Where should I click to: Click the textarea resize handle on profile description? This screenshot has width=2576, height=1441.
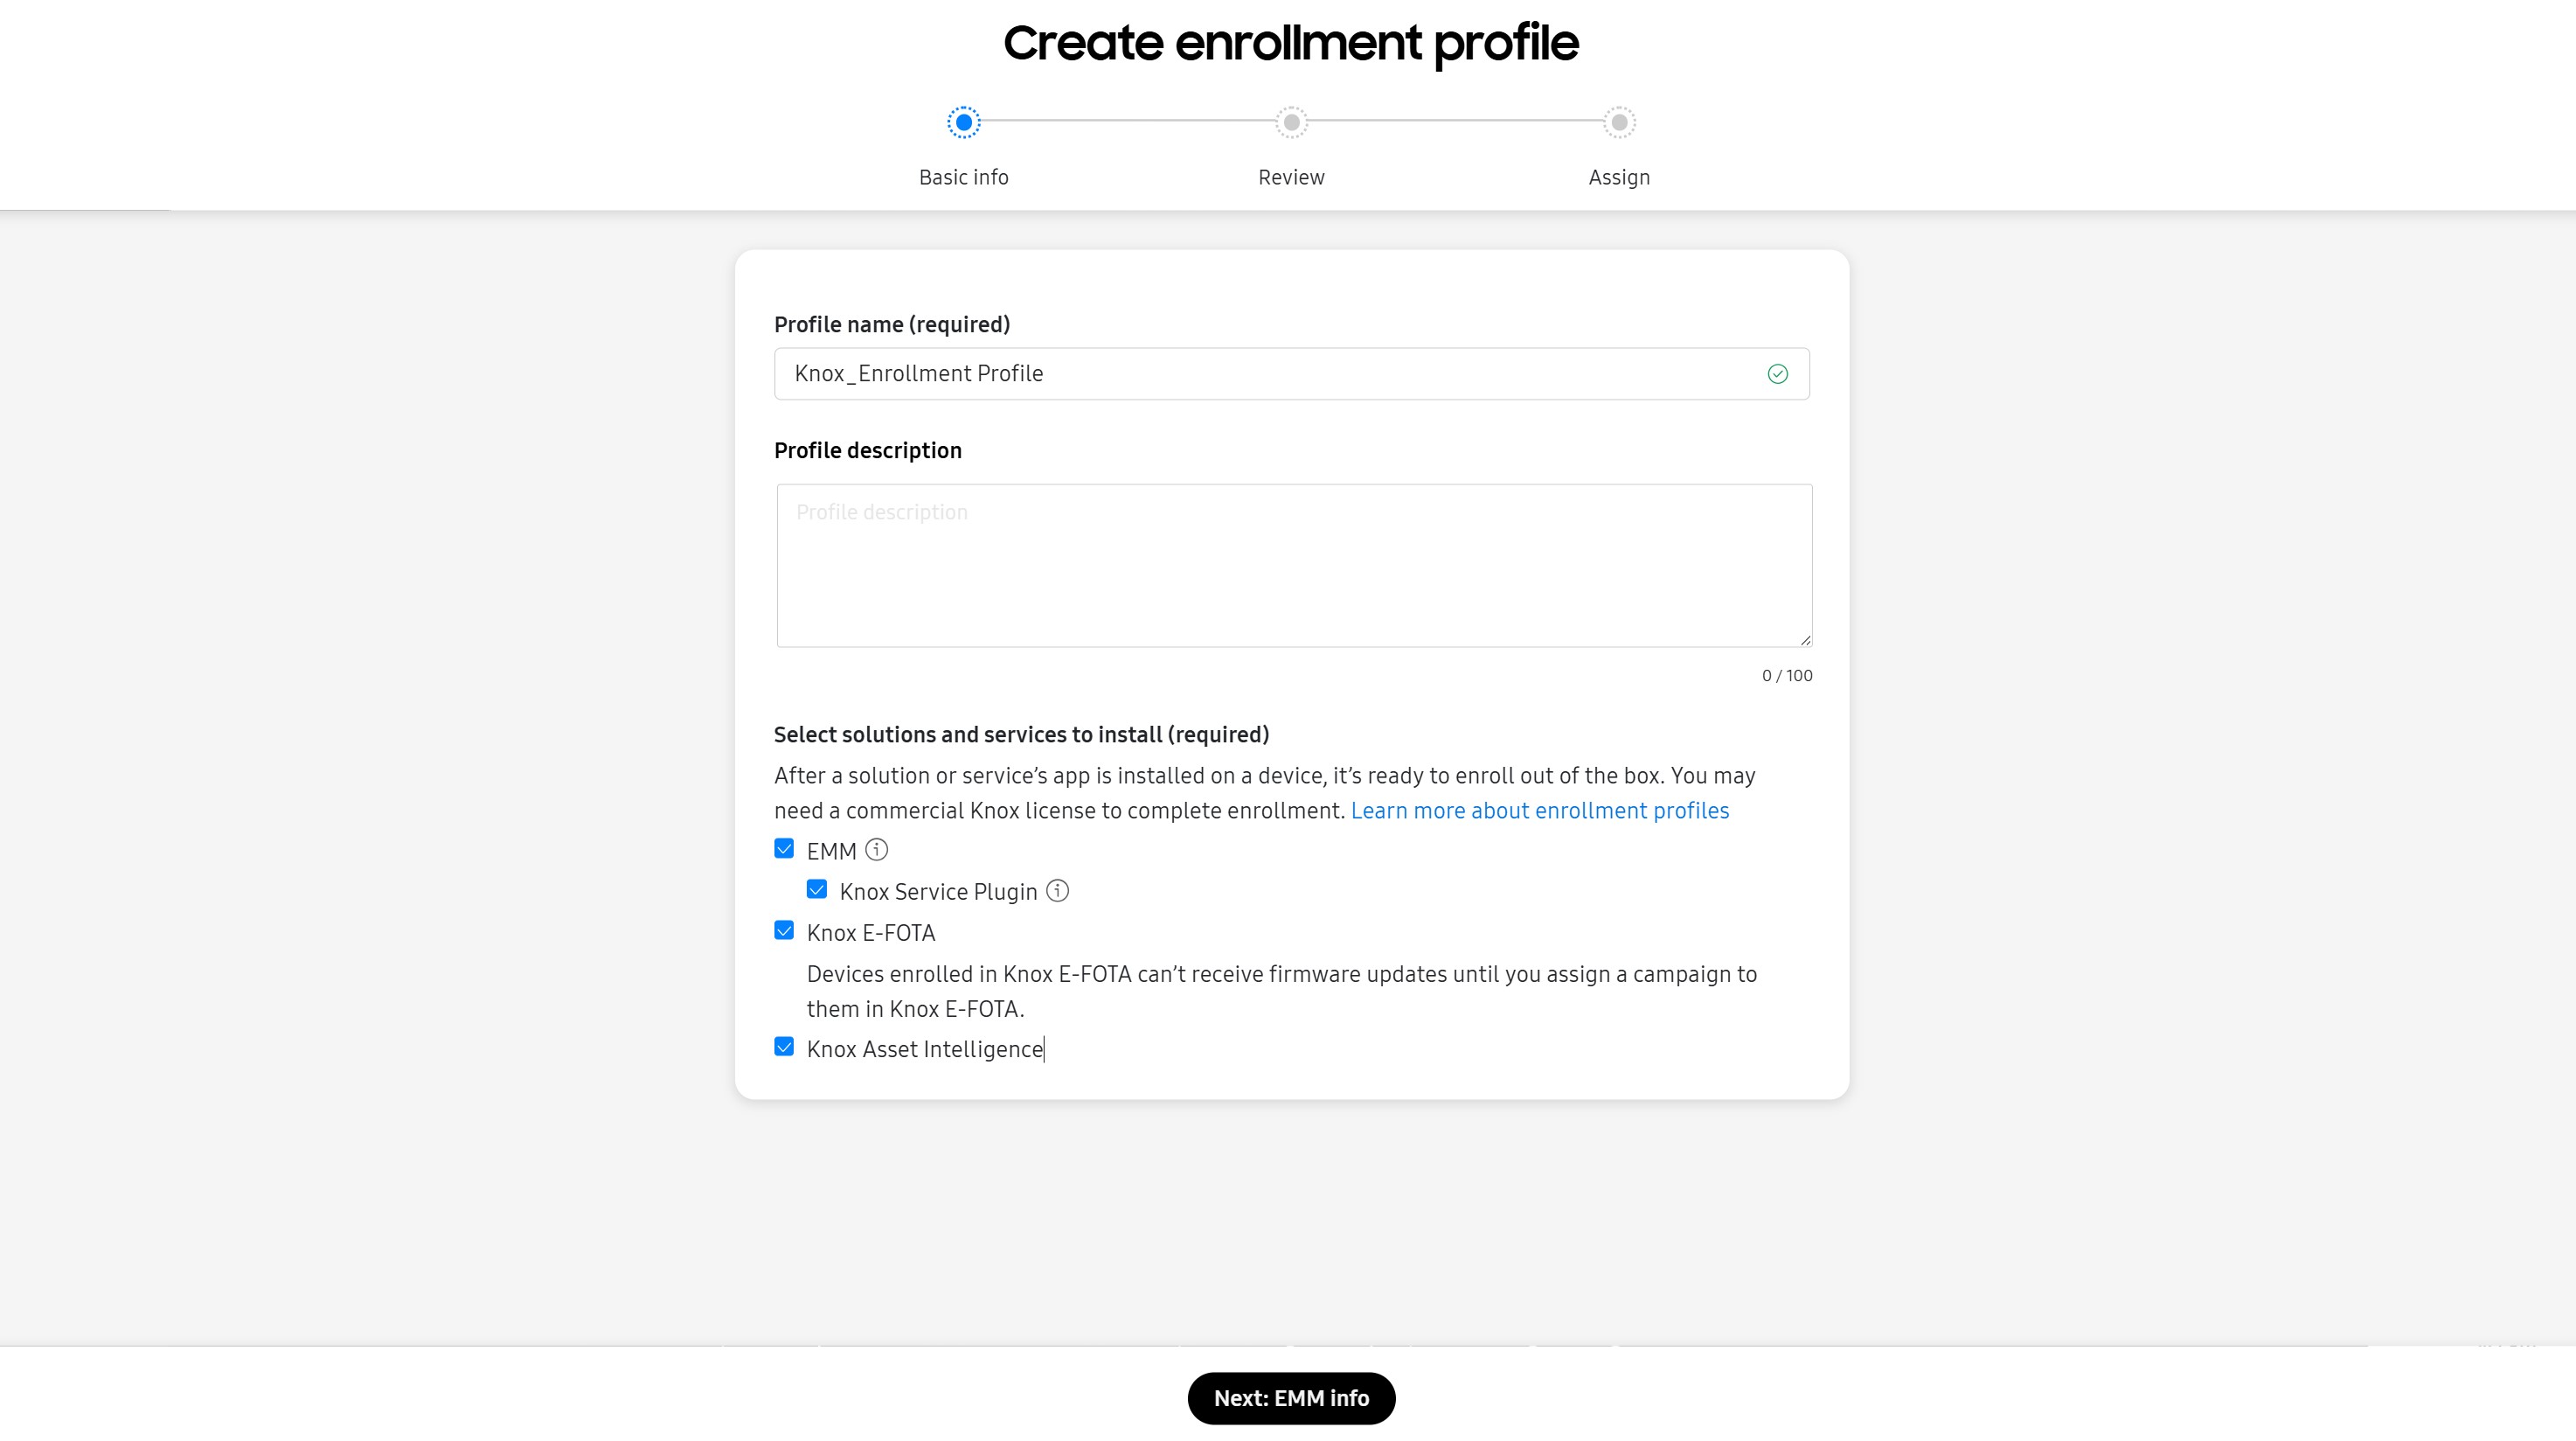1805,640
